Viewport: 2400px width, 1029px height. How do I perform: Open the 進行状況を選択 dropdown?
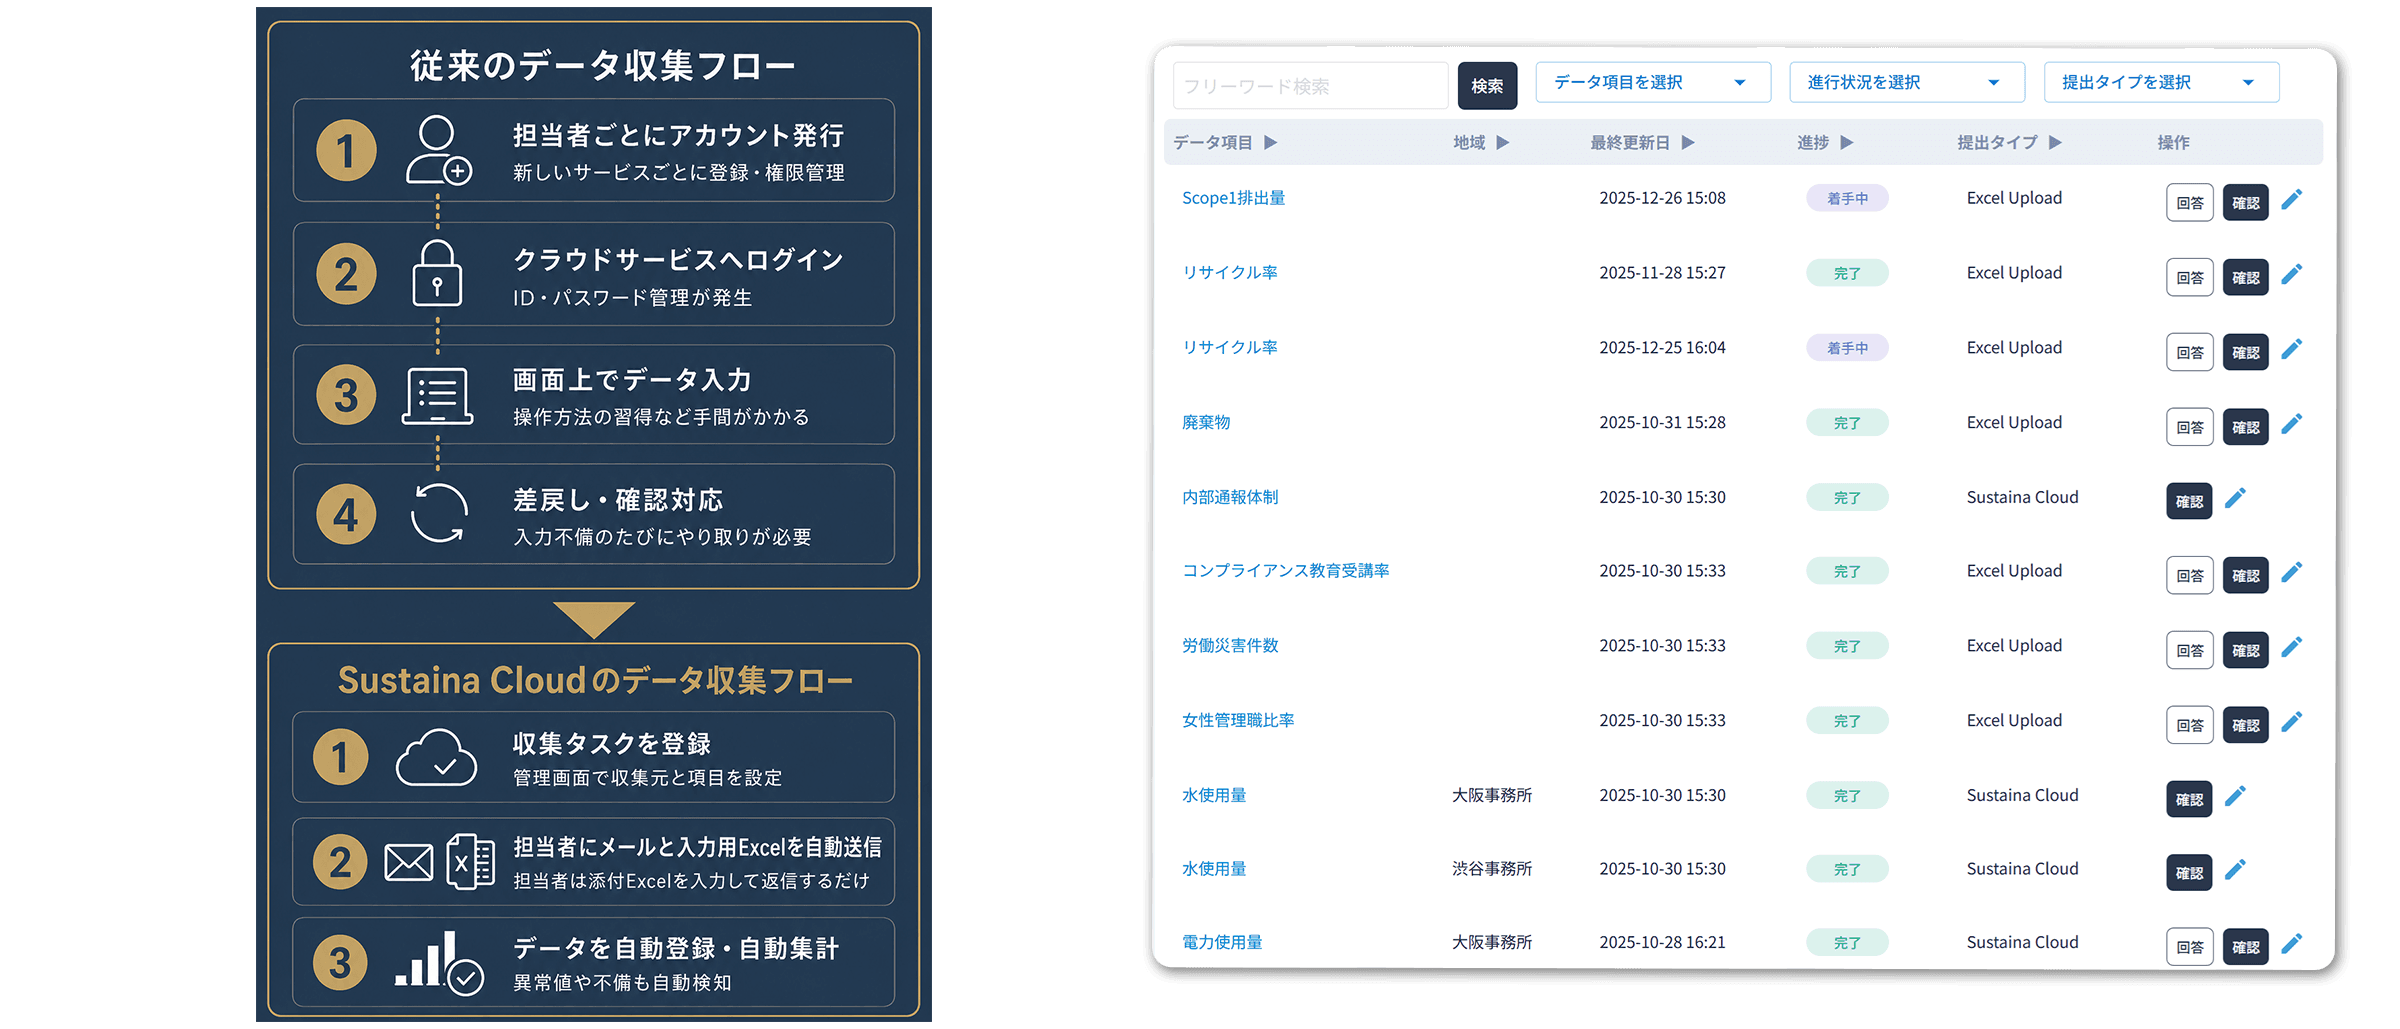click(1907, 82)
